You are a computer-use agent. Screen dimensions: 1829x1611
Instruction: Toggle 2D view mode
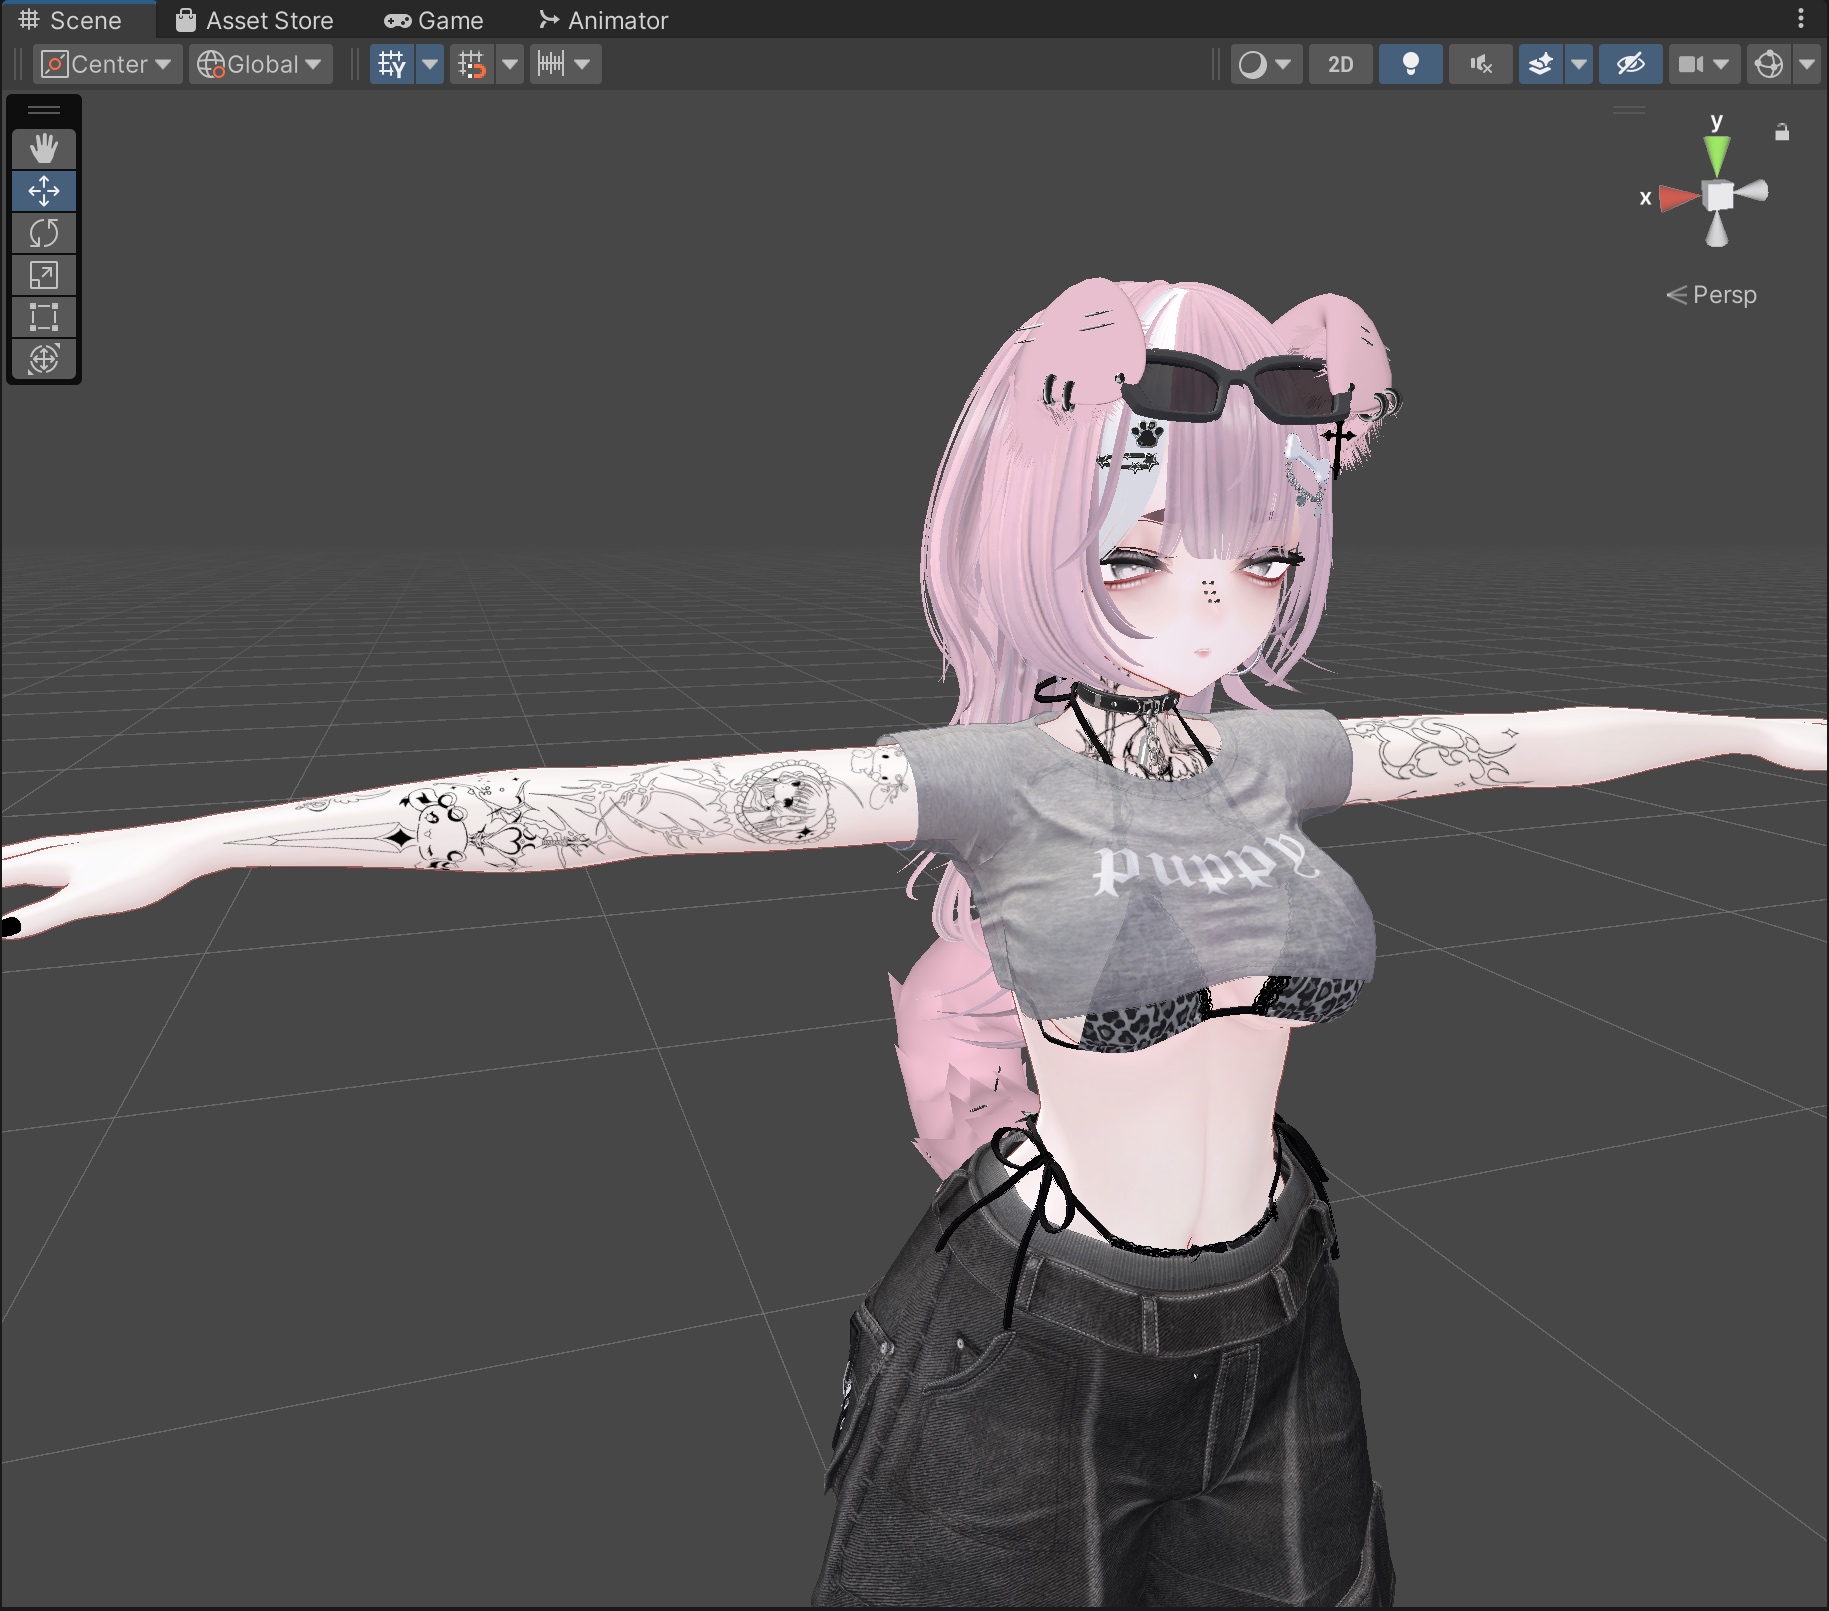1340,65
